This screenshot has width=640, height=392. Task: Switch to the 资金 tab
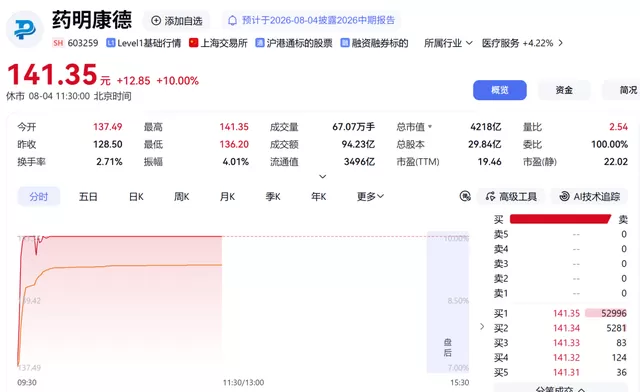[x=564, y=90]
